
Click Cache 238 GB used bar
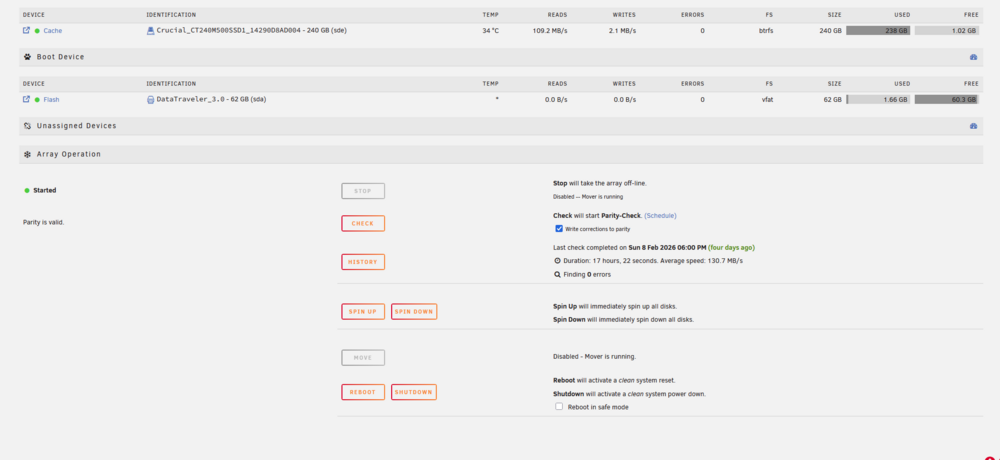pos(878,31)
